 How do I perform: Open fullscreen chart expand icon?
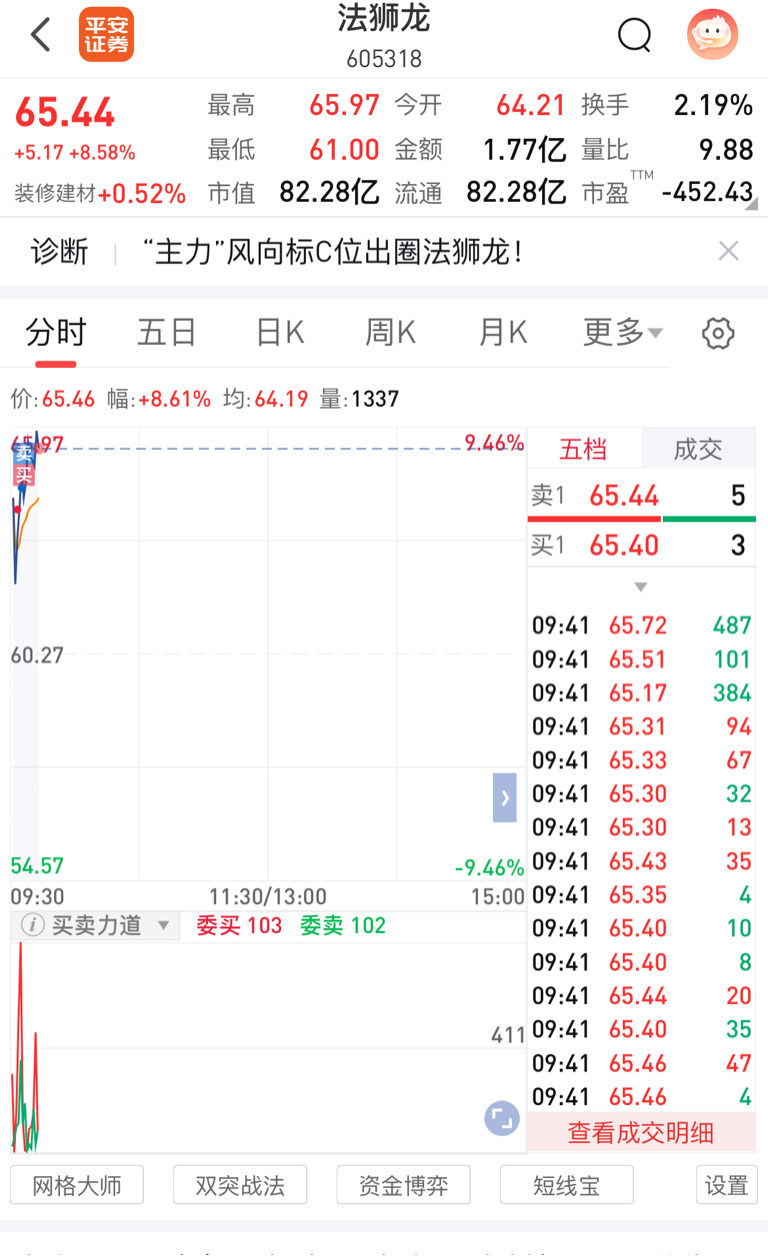[x=502, y=1118]
